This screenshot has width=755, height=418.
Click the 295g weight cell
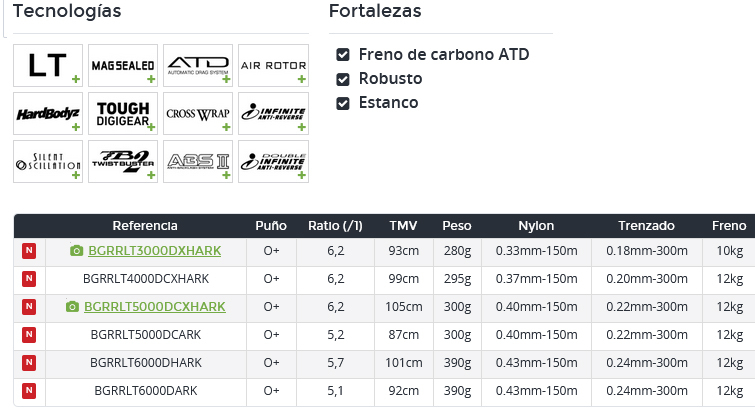[457, 279]
